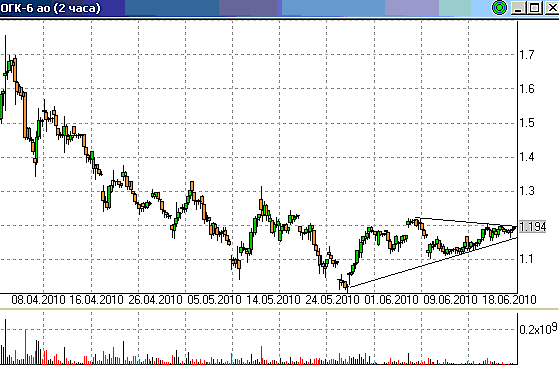Click the 1.3 price axis label
560x366 pixels.
[527, 191]
